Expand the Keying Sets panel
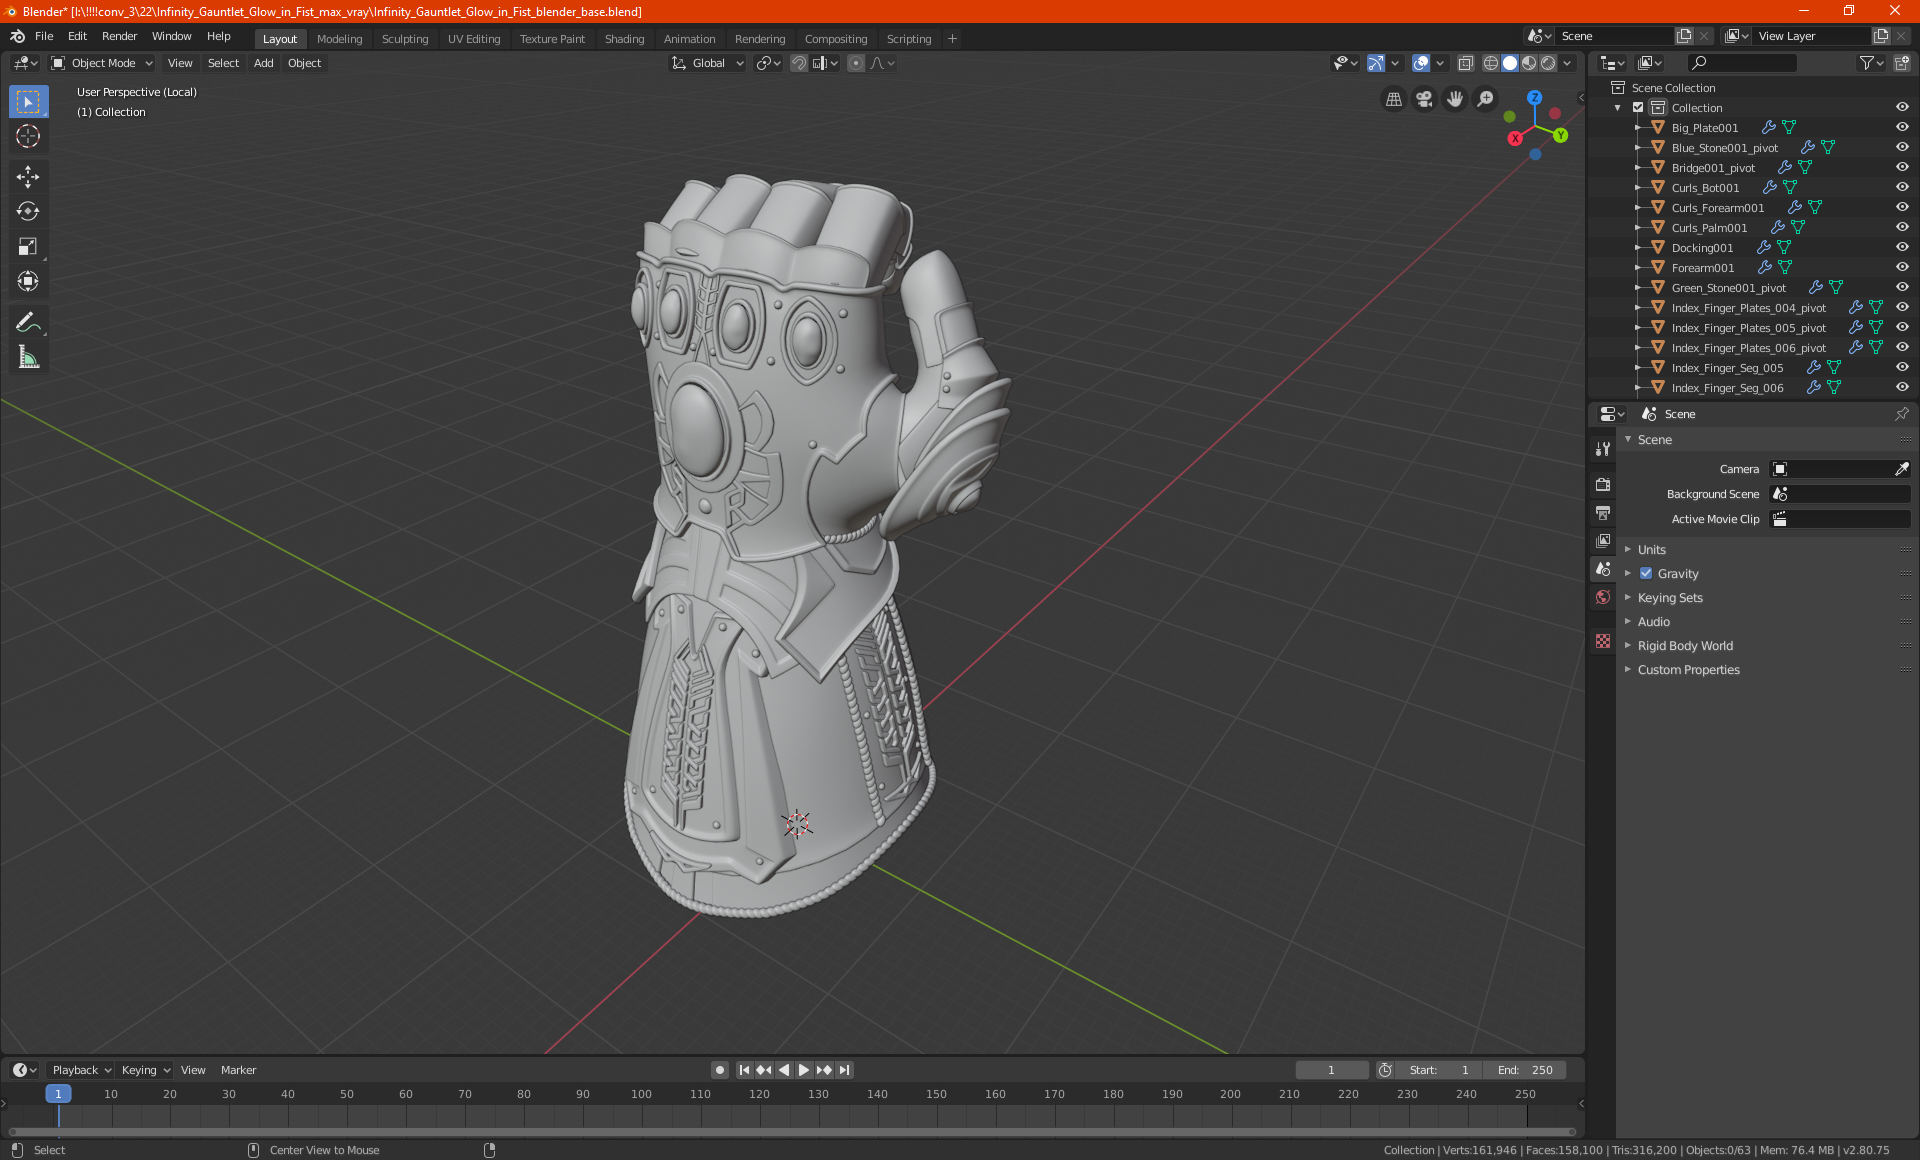 tap(1669, 598)
